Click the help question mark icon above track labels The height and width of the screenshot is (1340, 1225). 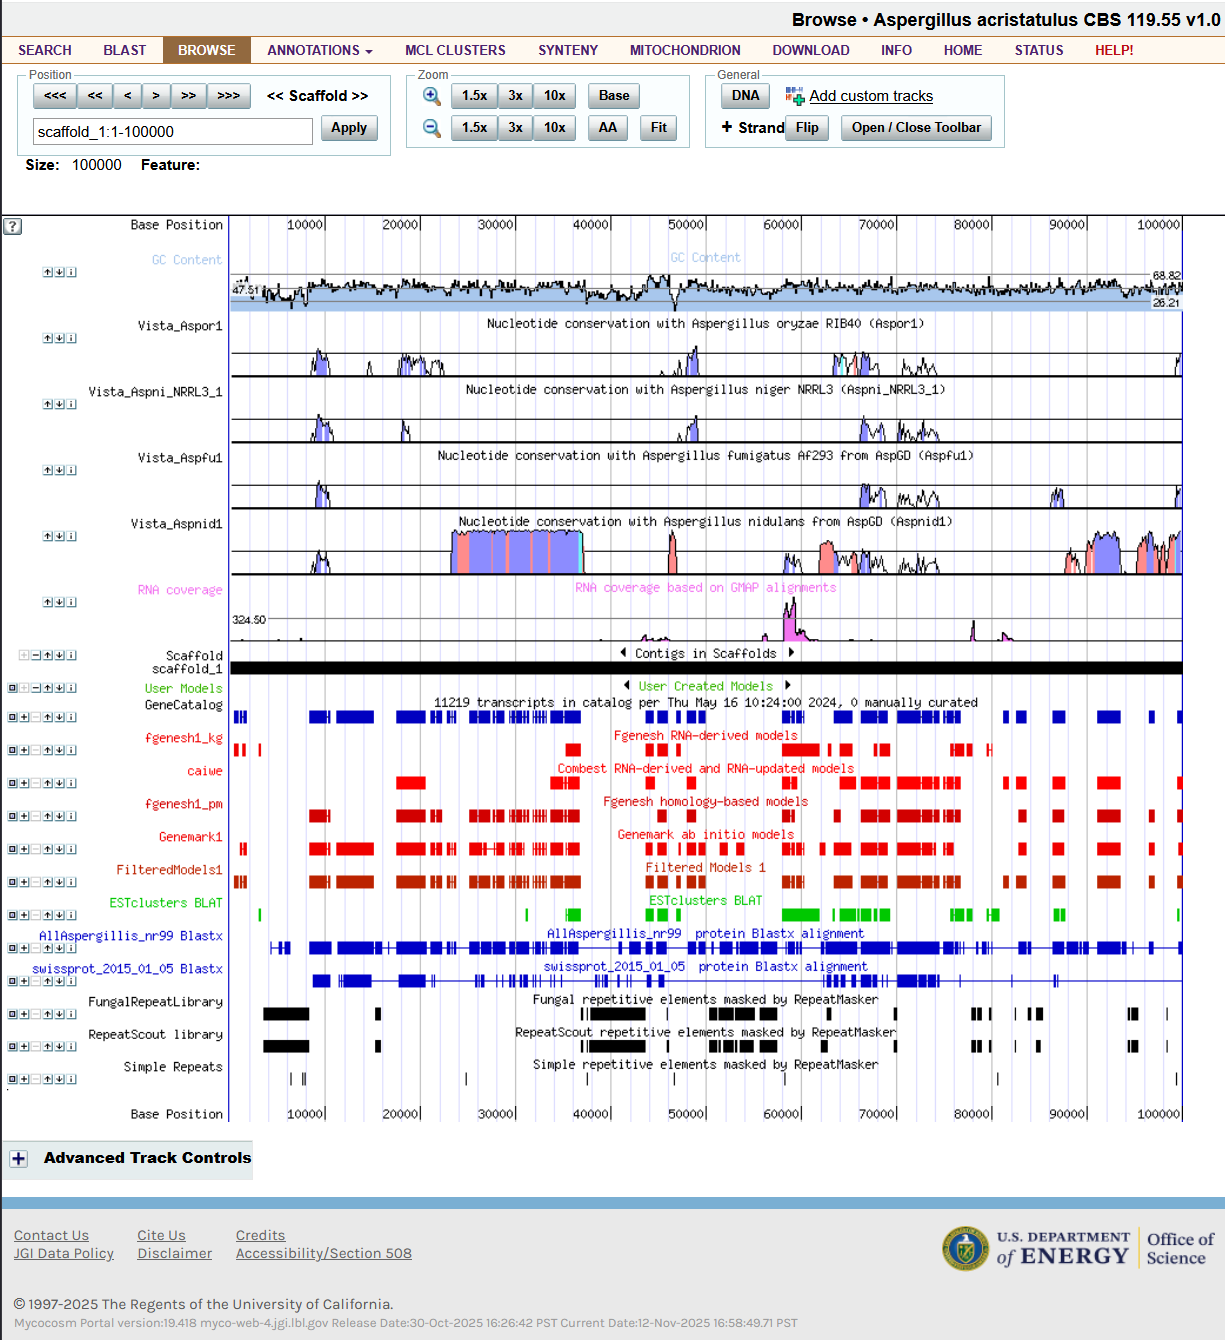click(12, 226)
